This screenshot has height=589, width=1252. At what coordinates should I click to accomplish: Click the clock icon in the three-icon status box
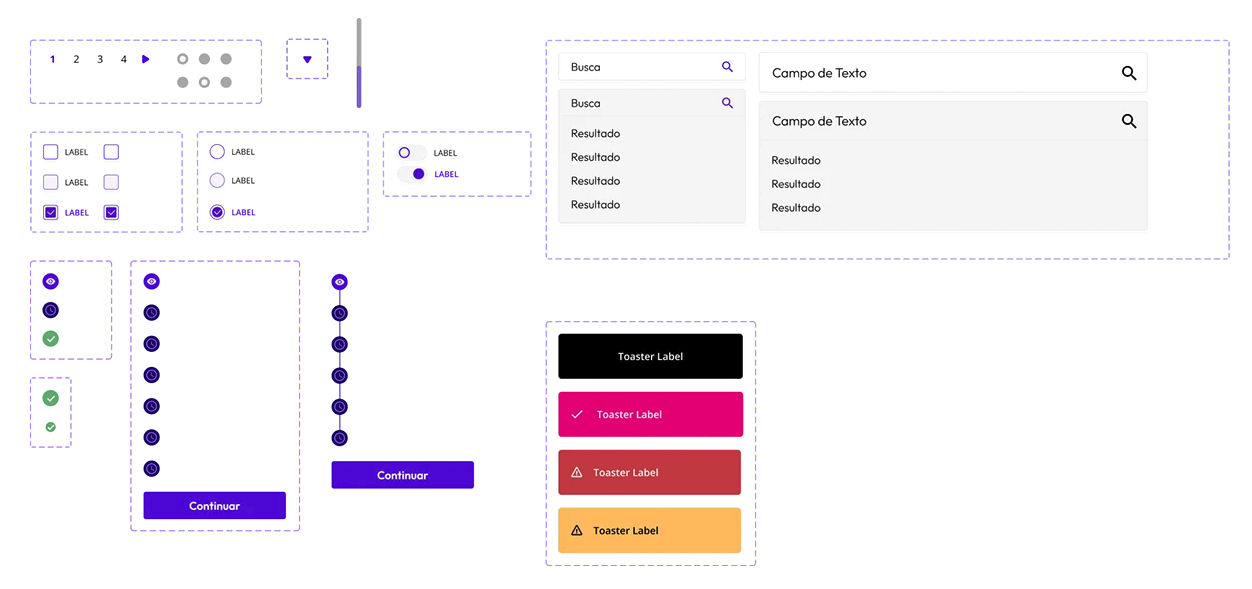(x=51, y=310)
